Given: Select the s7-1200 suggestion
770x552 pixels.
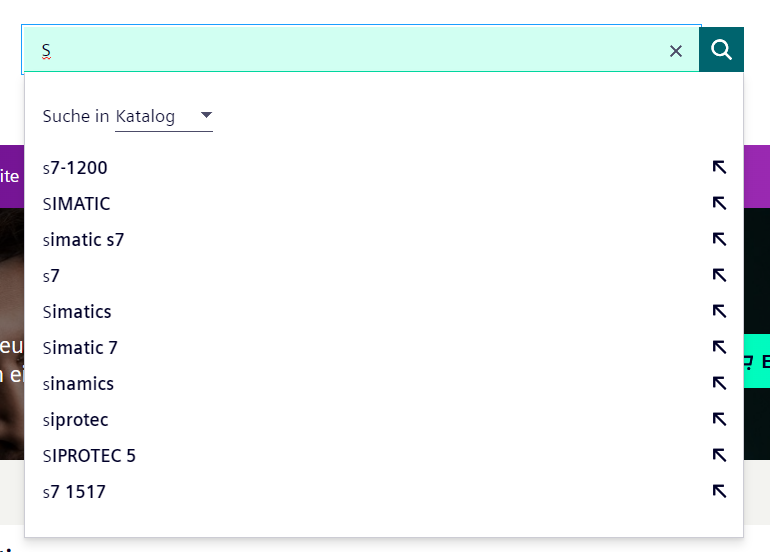Looking at the screenshot, I should pos(75,168).
